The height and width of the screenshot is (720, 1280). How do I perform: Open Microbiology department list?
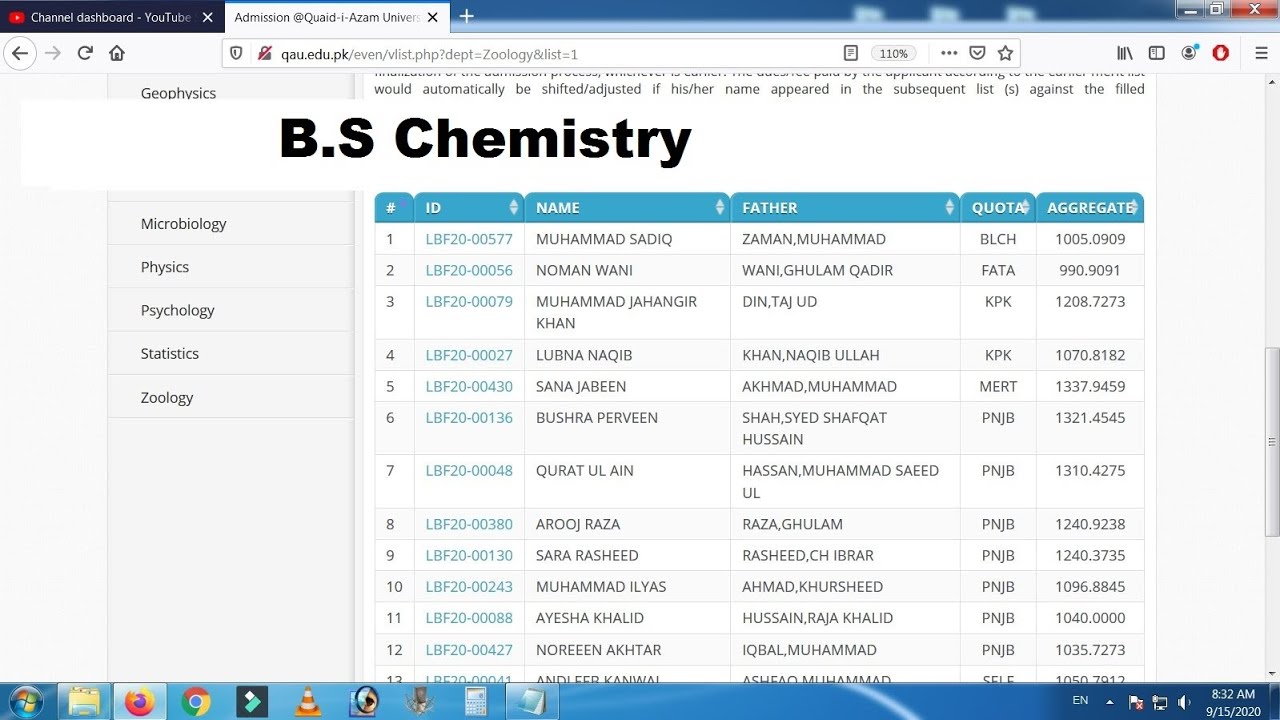click(x=183, y=223)
